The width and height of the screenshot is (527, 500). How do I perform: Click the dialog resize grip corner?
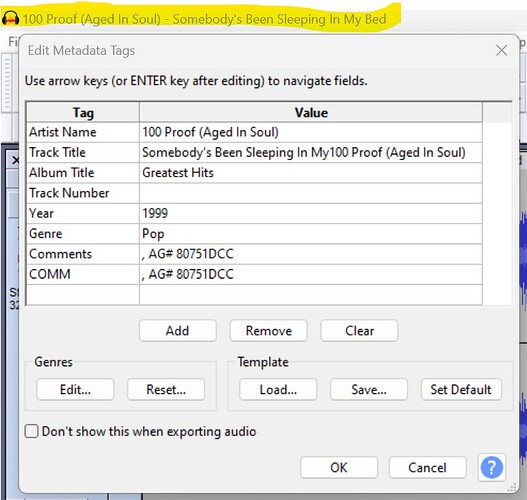tap(513, 488)
